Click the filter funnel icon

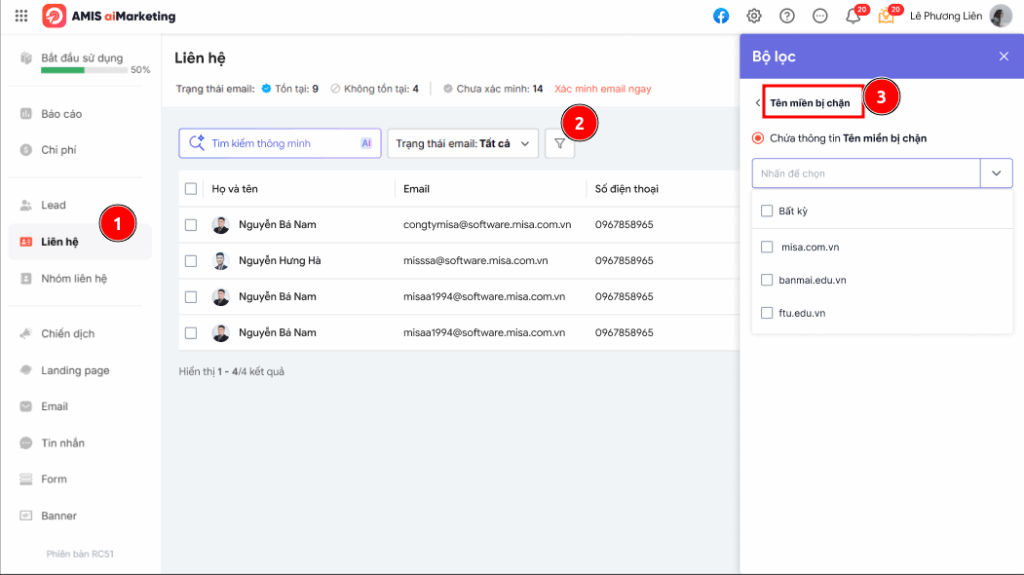[x=559, y=144]
